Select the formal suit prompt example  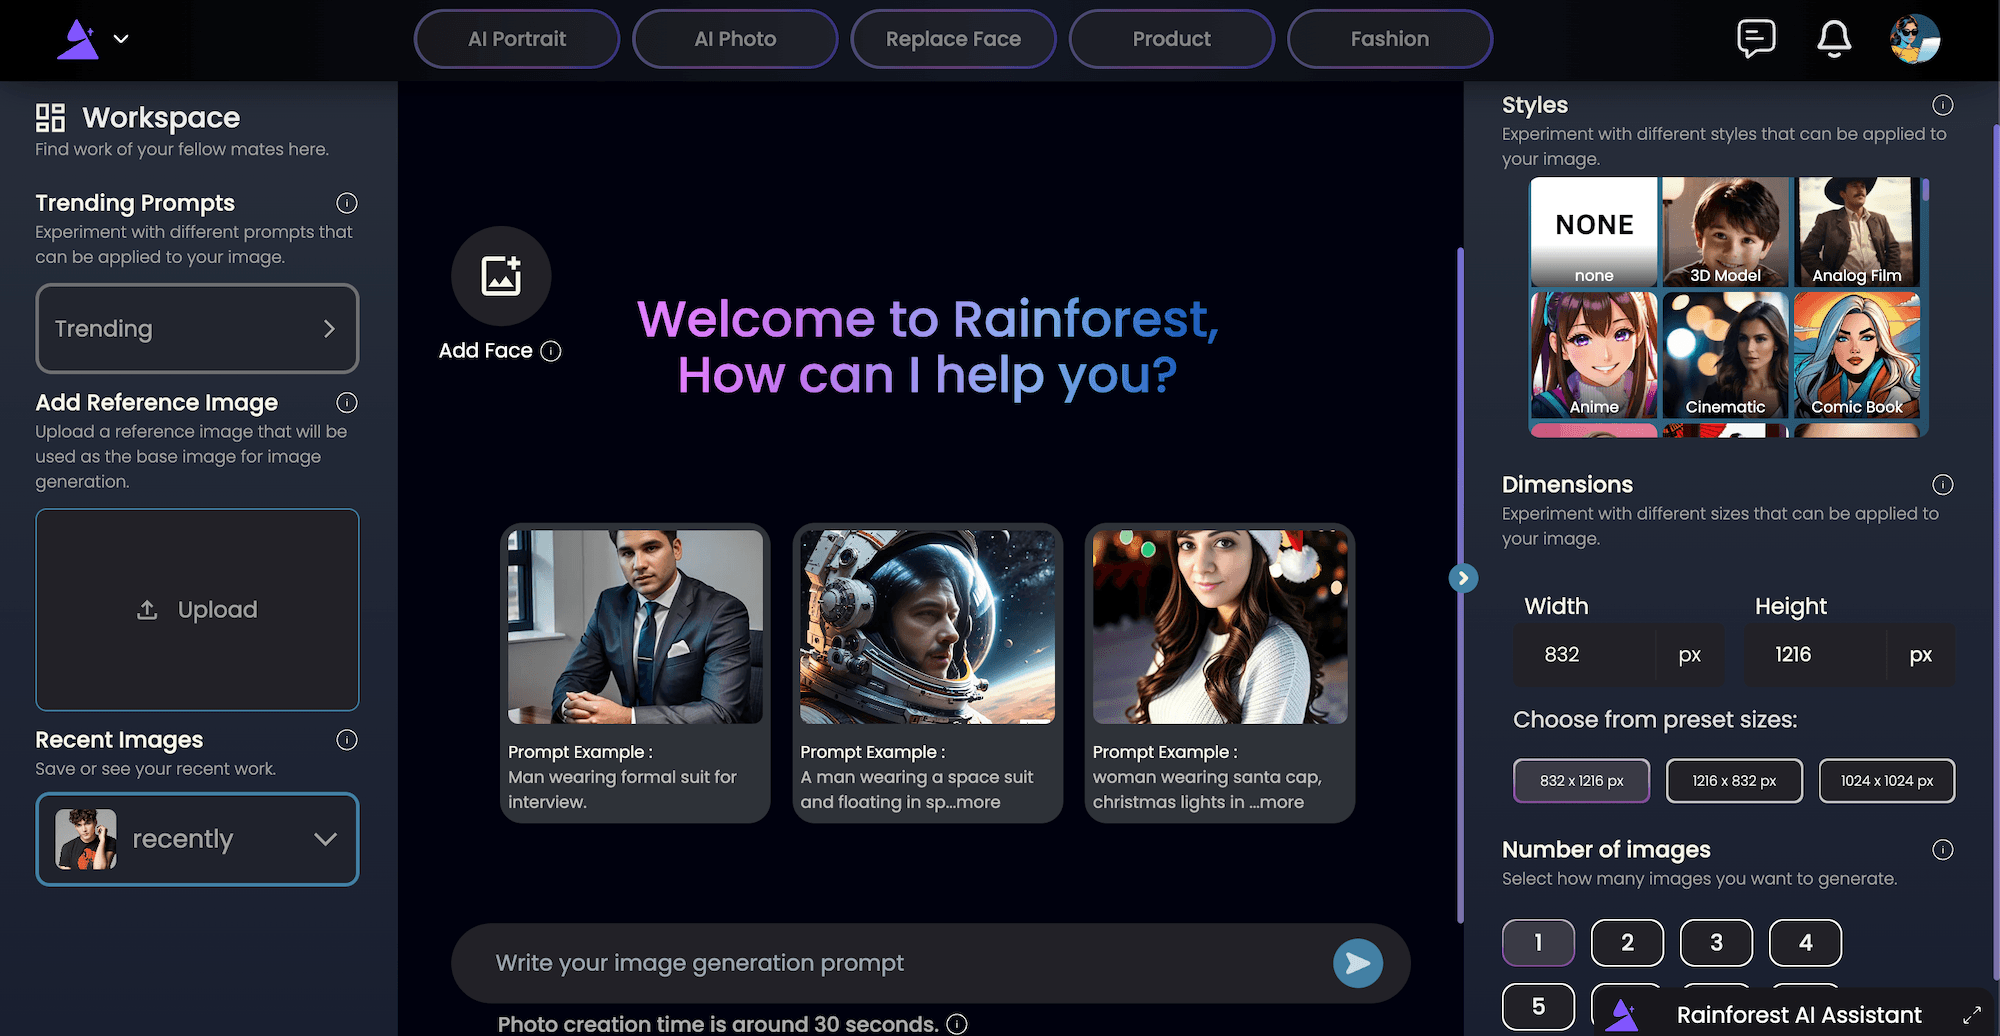coord(635,673)
